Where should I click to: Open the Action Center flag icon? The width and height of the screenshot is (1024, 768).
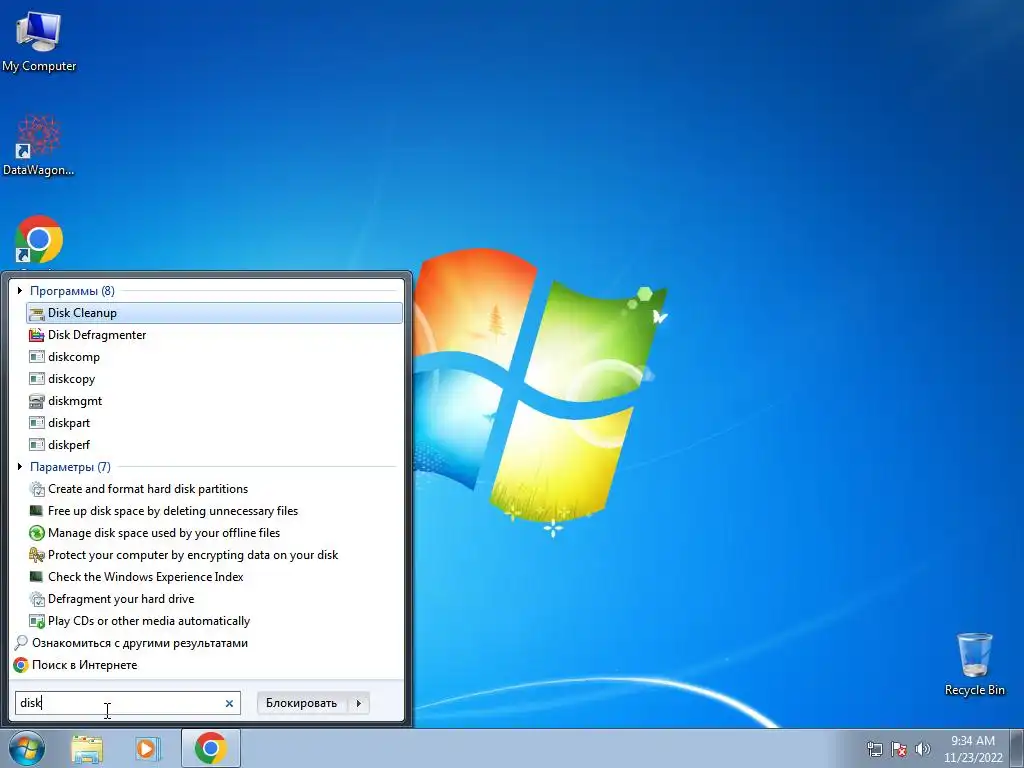point(899,749)
